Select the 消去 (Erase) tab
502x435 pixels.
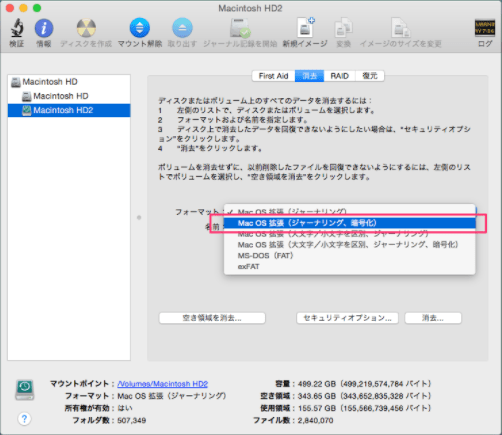pyautogui.click(x=309, y=76)
